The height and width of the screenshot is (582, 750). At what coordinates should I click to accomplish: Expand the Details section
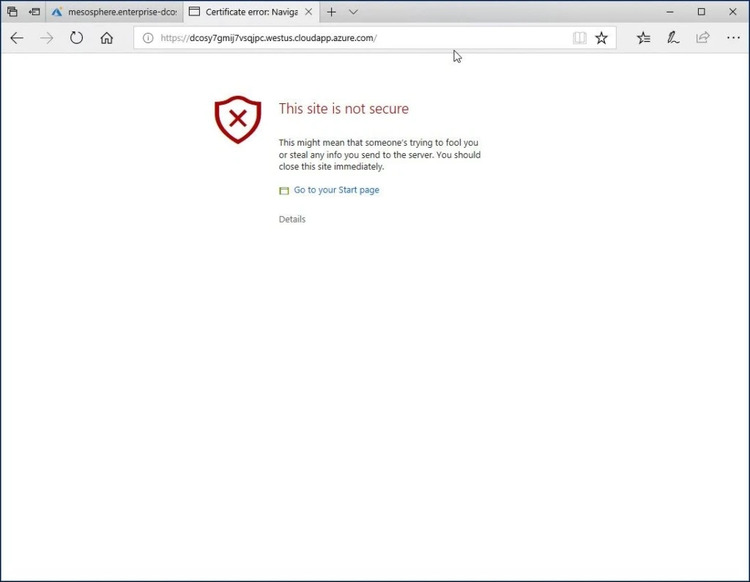point(292,219)
